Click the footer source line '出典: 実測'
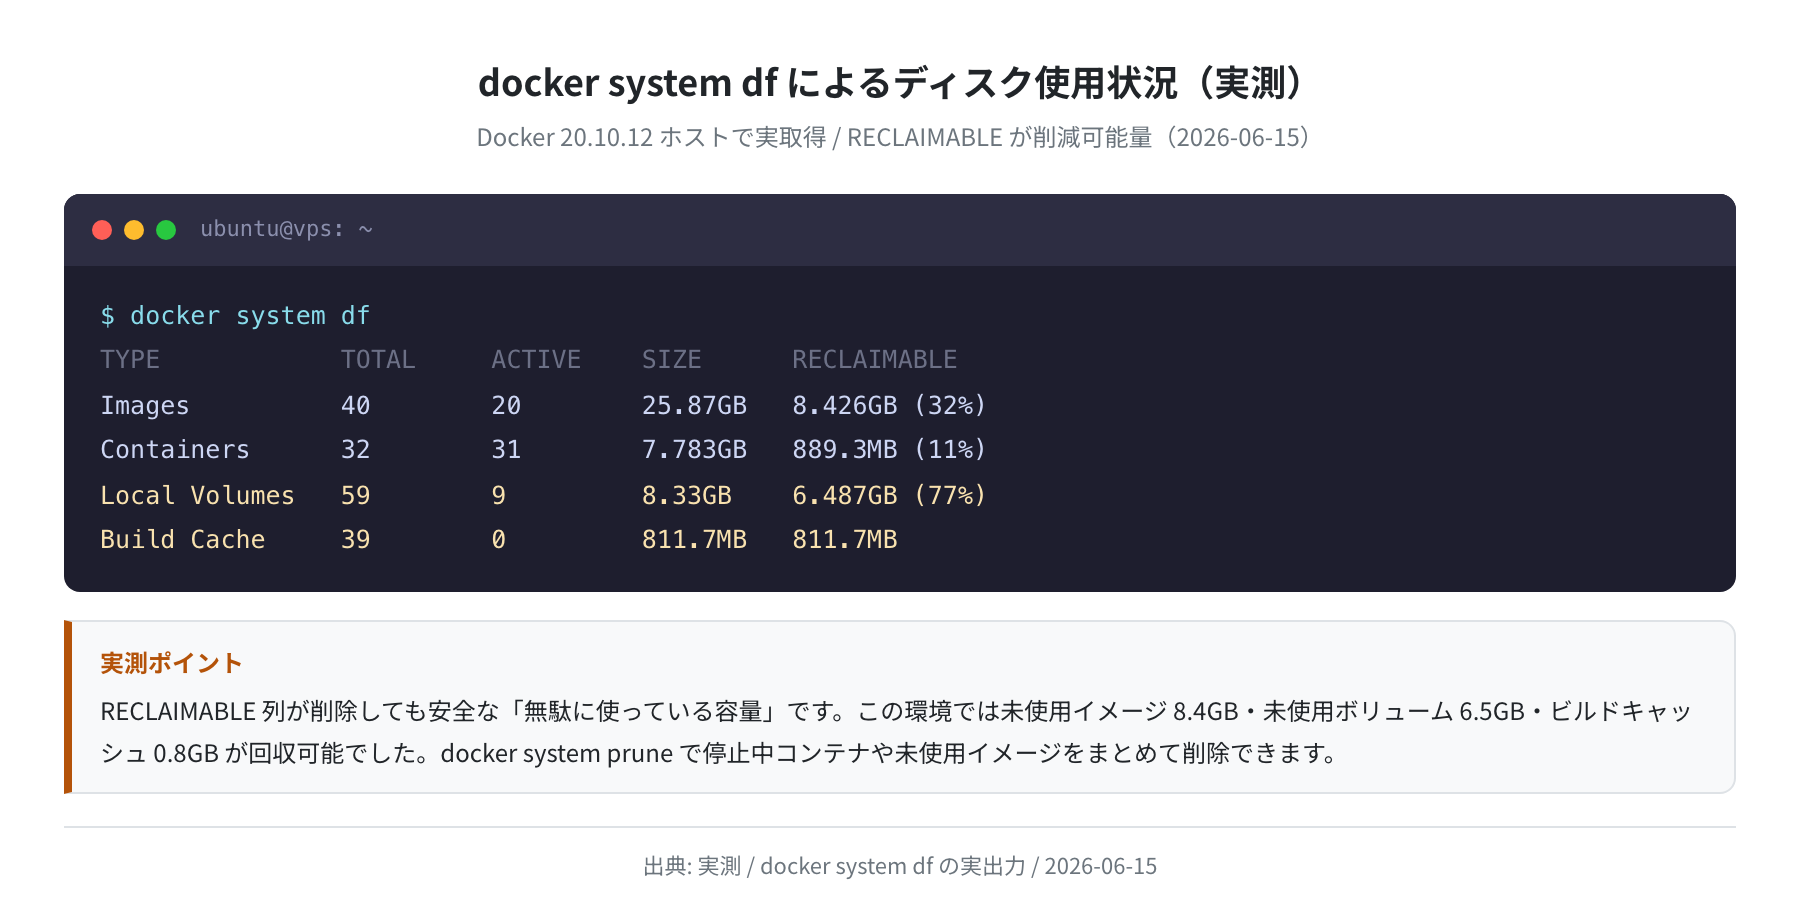 pos(900,866)
